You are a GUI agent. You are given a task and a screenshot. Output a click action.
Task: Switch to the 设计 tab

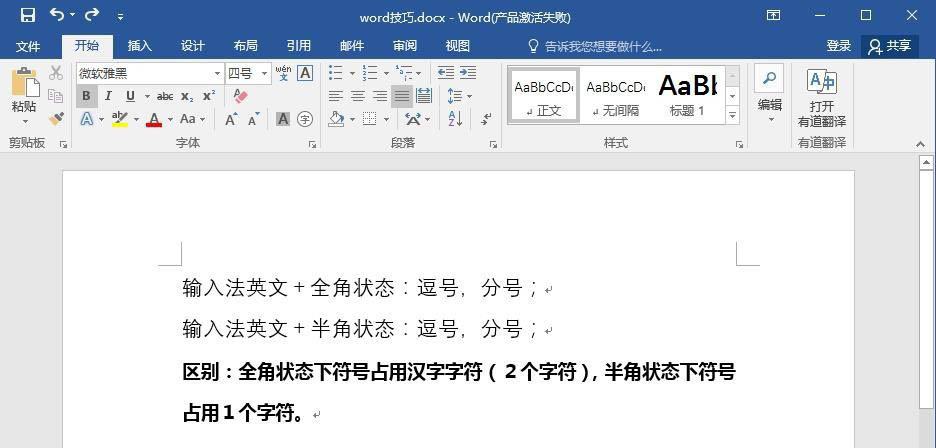pos(193,46)
